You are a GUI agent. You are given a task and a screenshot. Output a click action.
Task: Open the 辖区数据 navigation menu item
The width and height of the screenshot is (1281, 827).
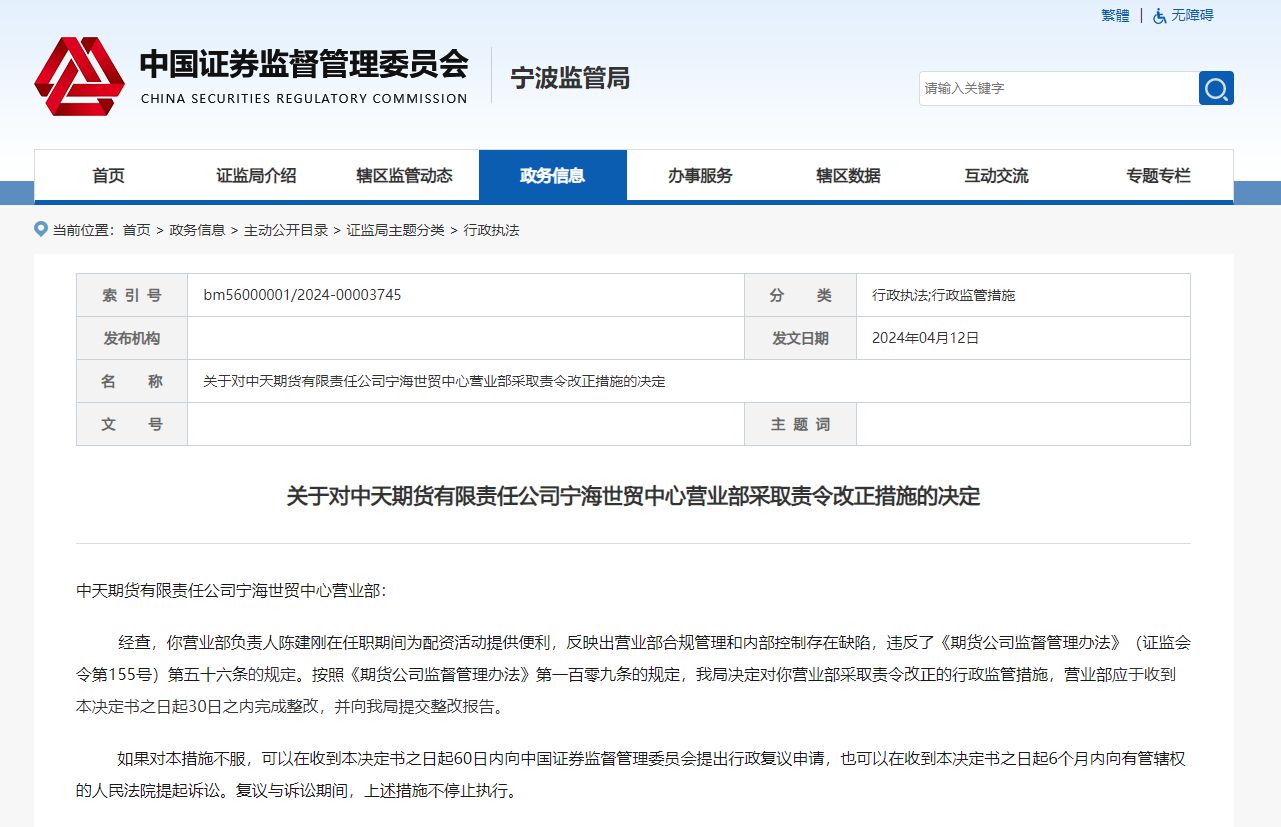[848, 175]
